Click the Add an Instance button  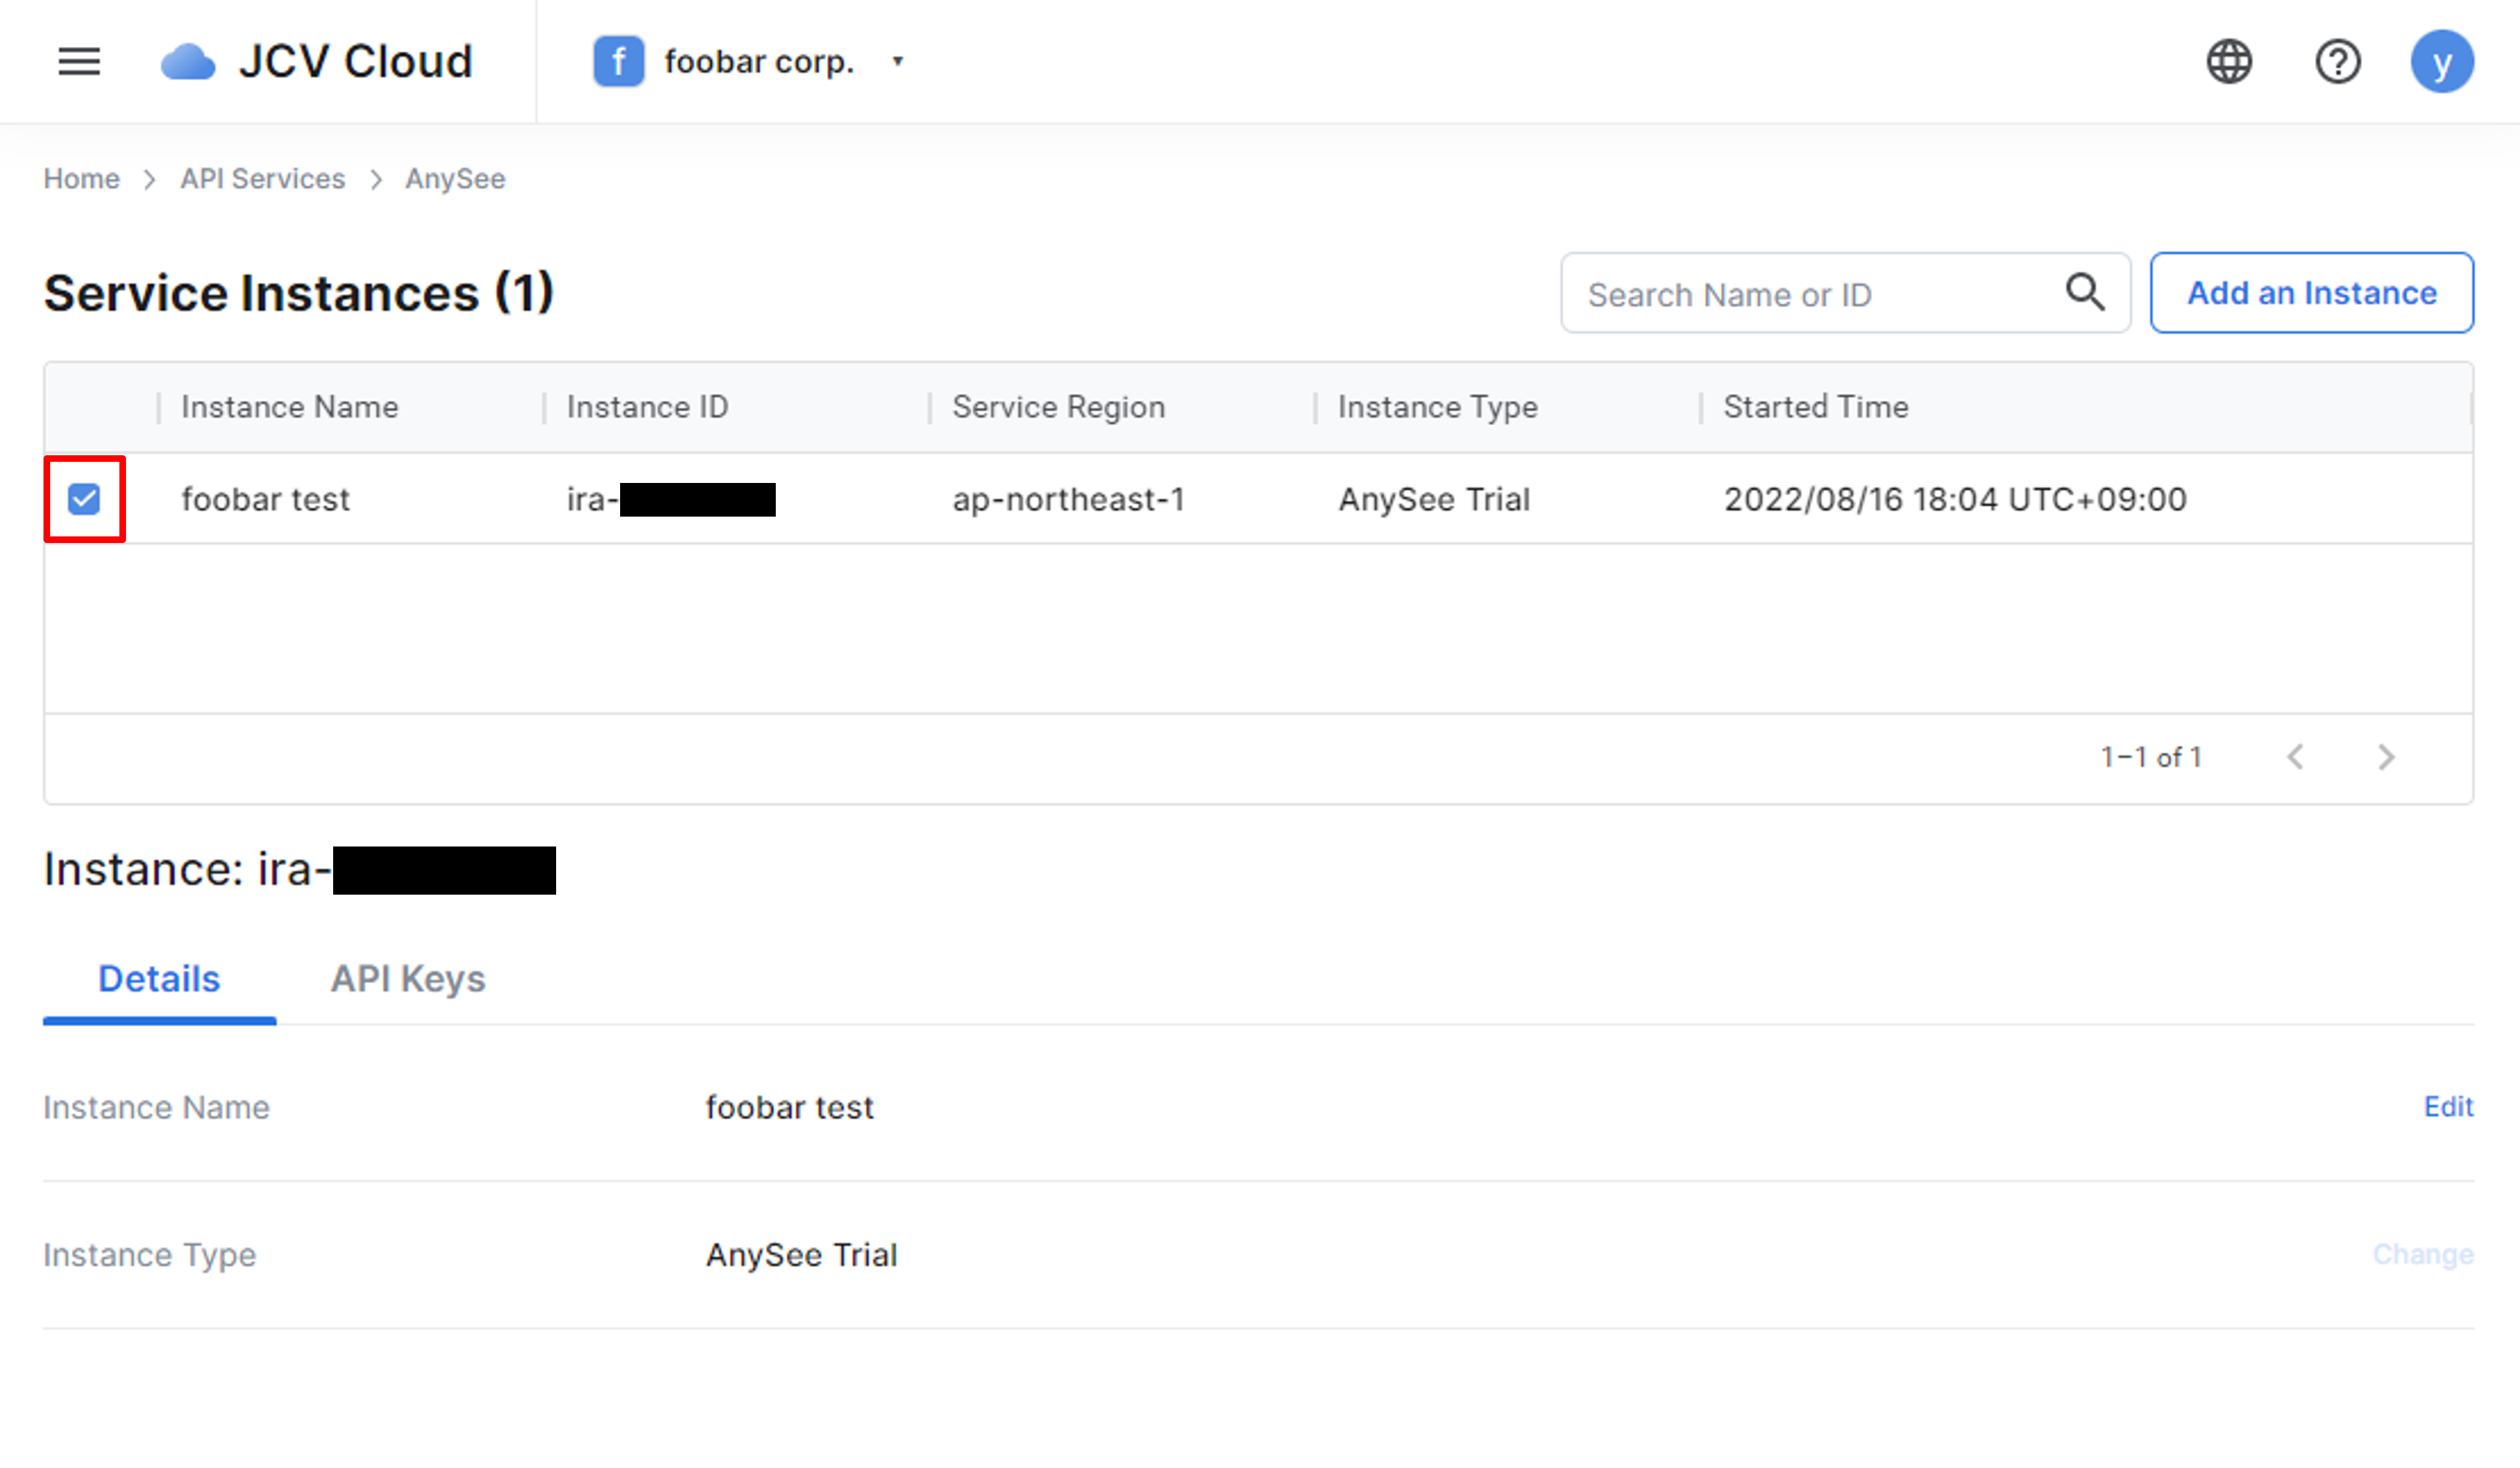[2312, 293]
